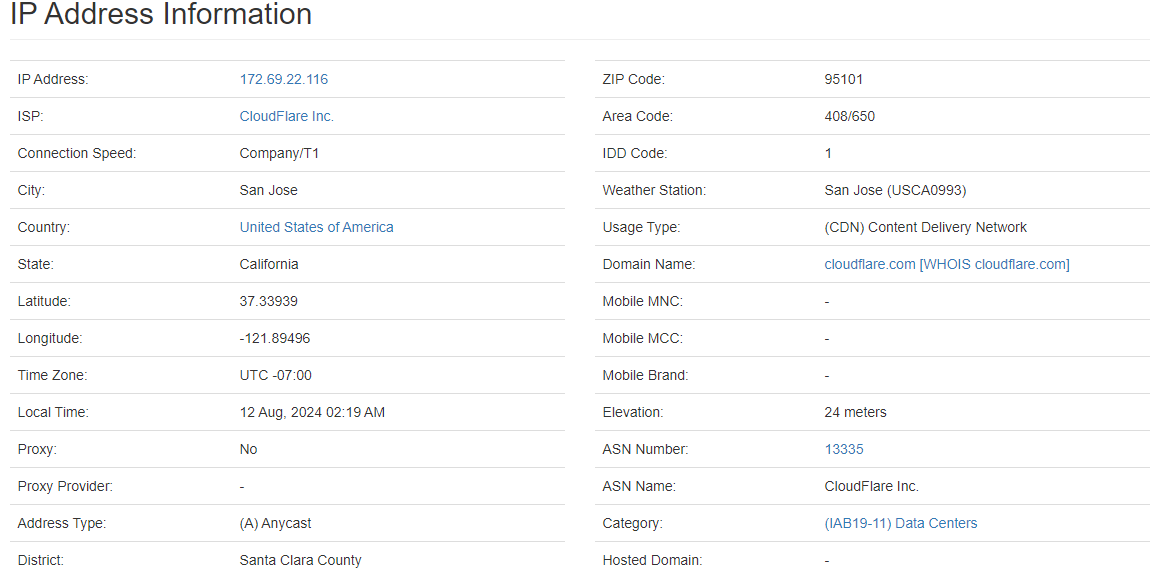Select the state value California
The width and height of the screenshot is (1163, 580).
[268, 265]
